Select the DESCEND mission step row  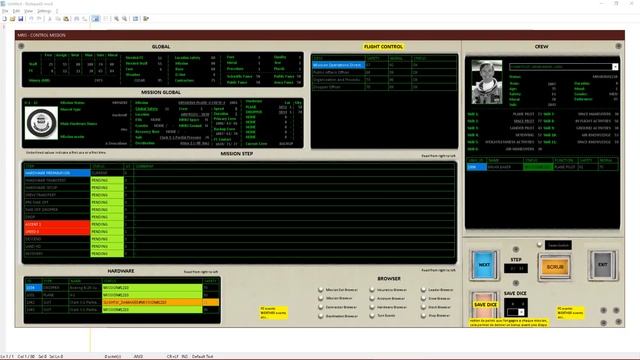240,239
